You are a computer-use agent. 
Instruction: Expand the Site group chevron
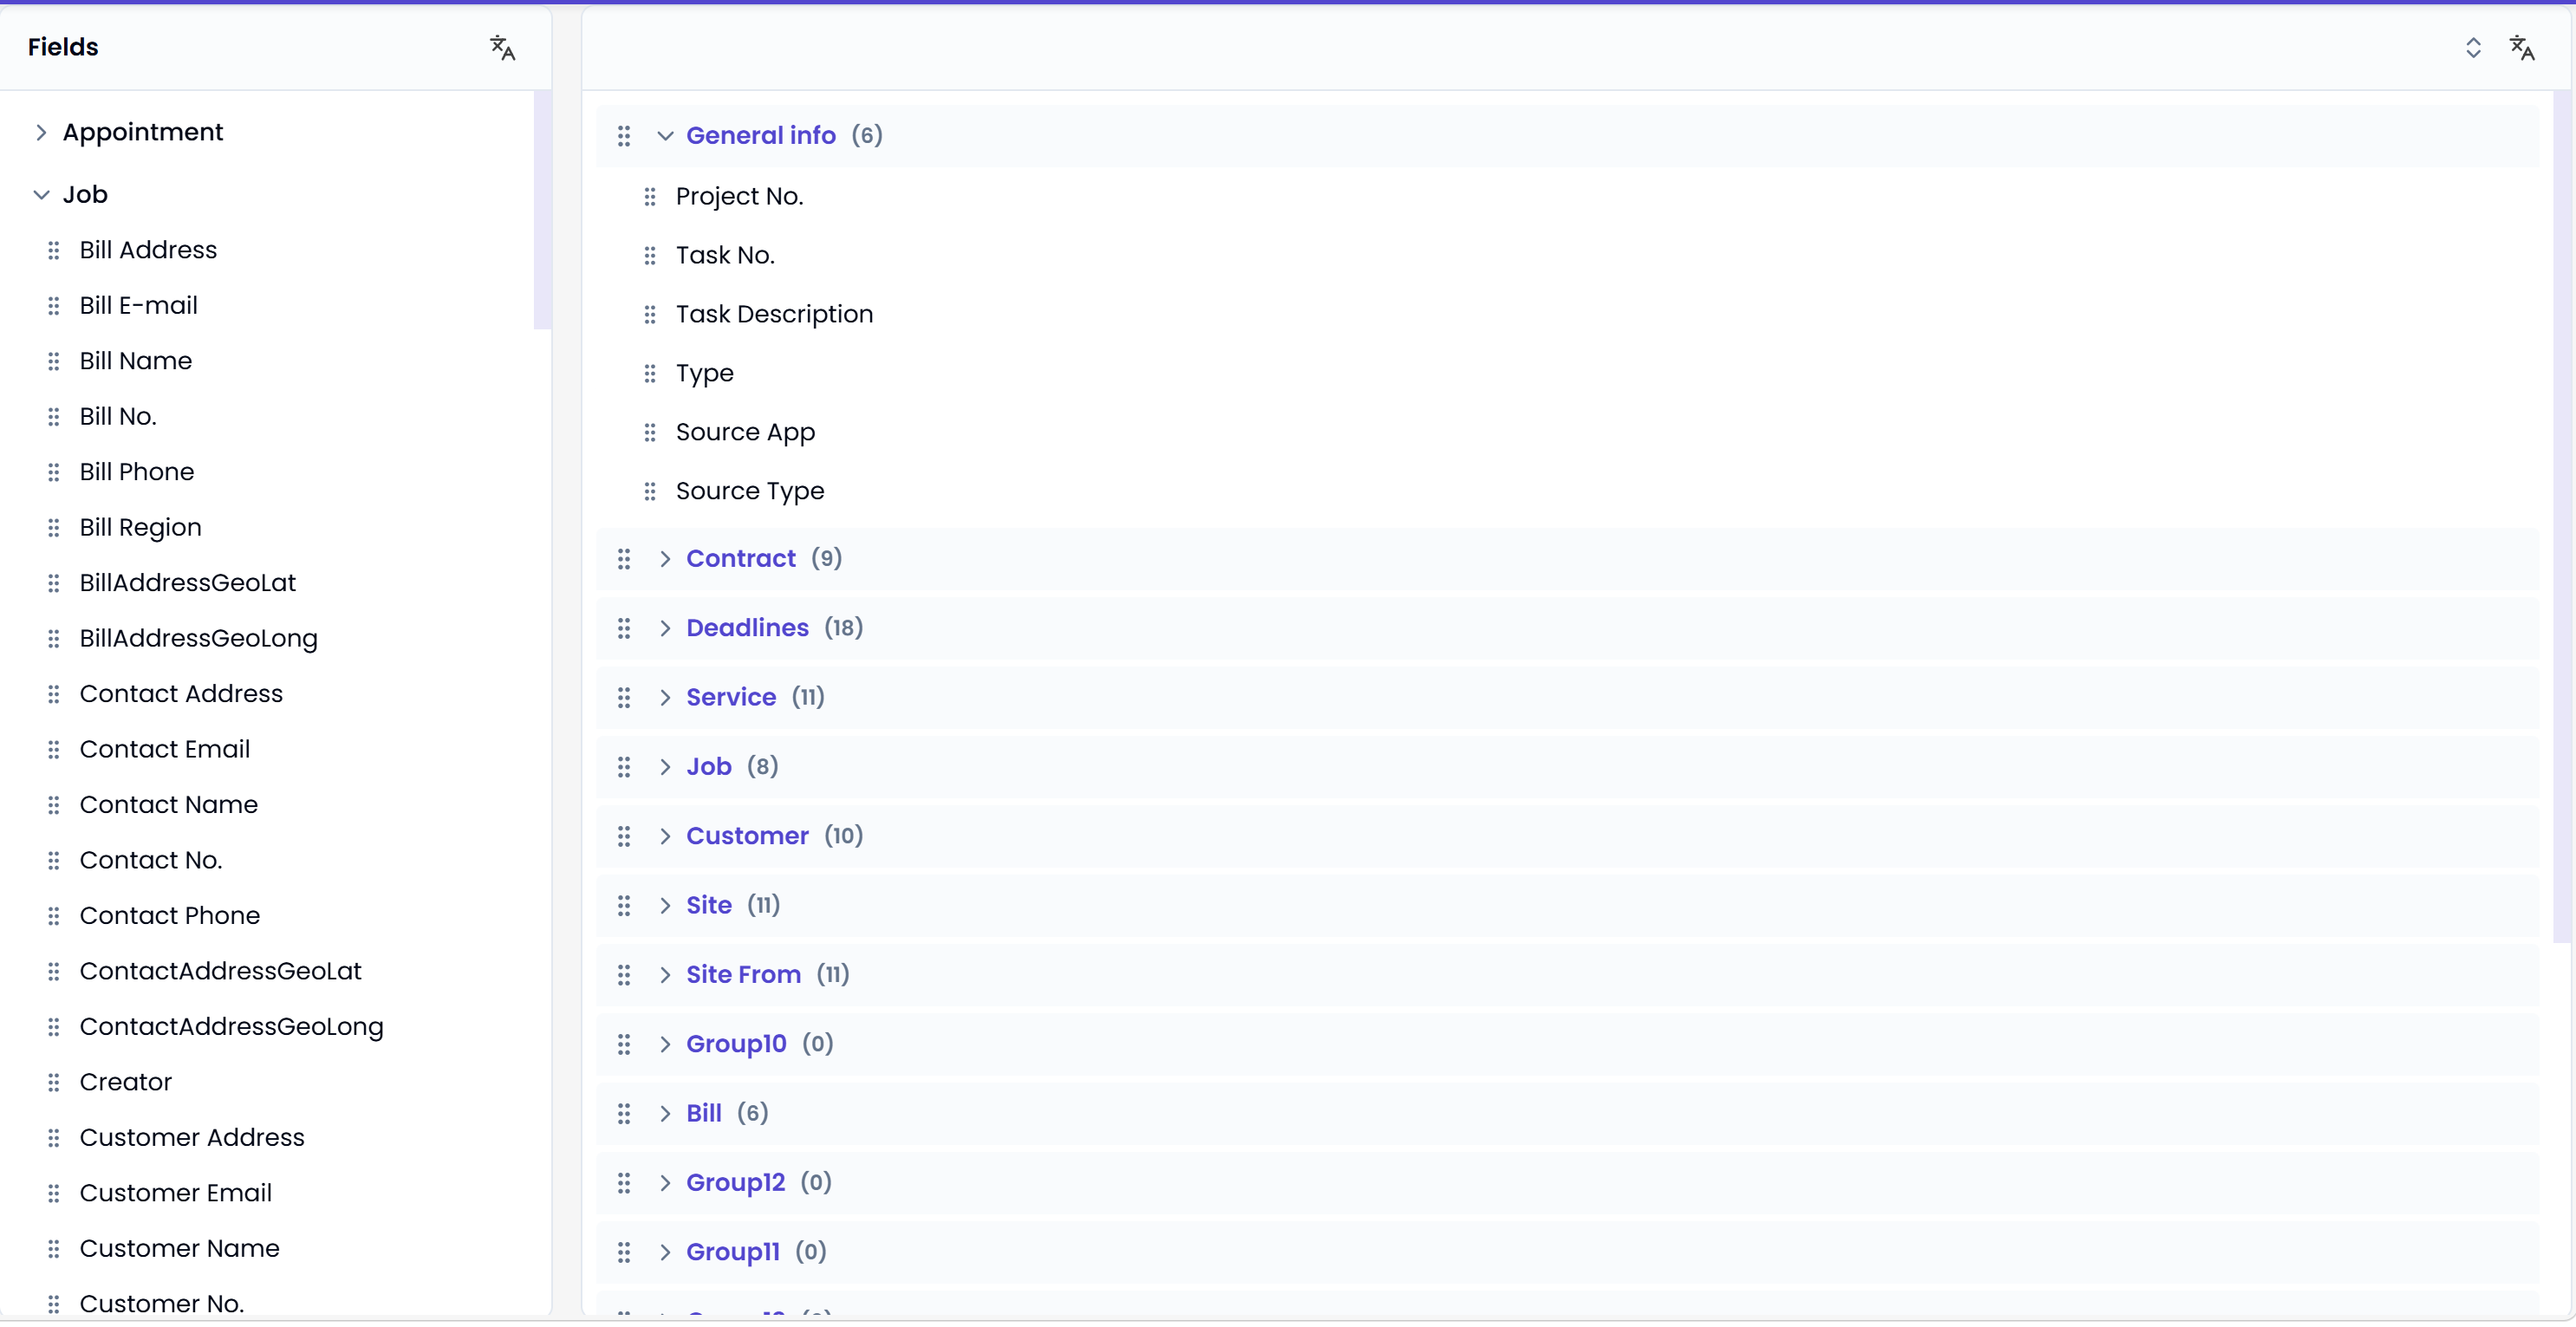665,906
